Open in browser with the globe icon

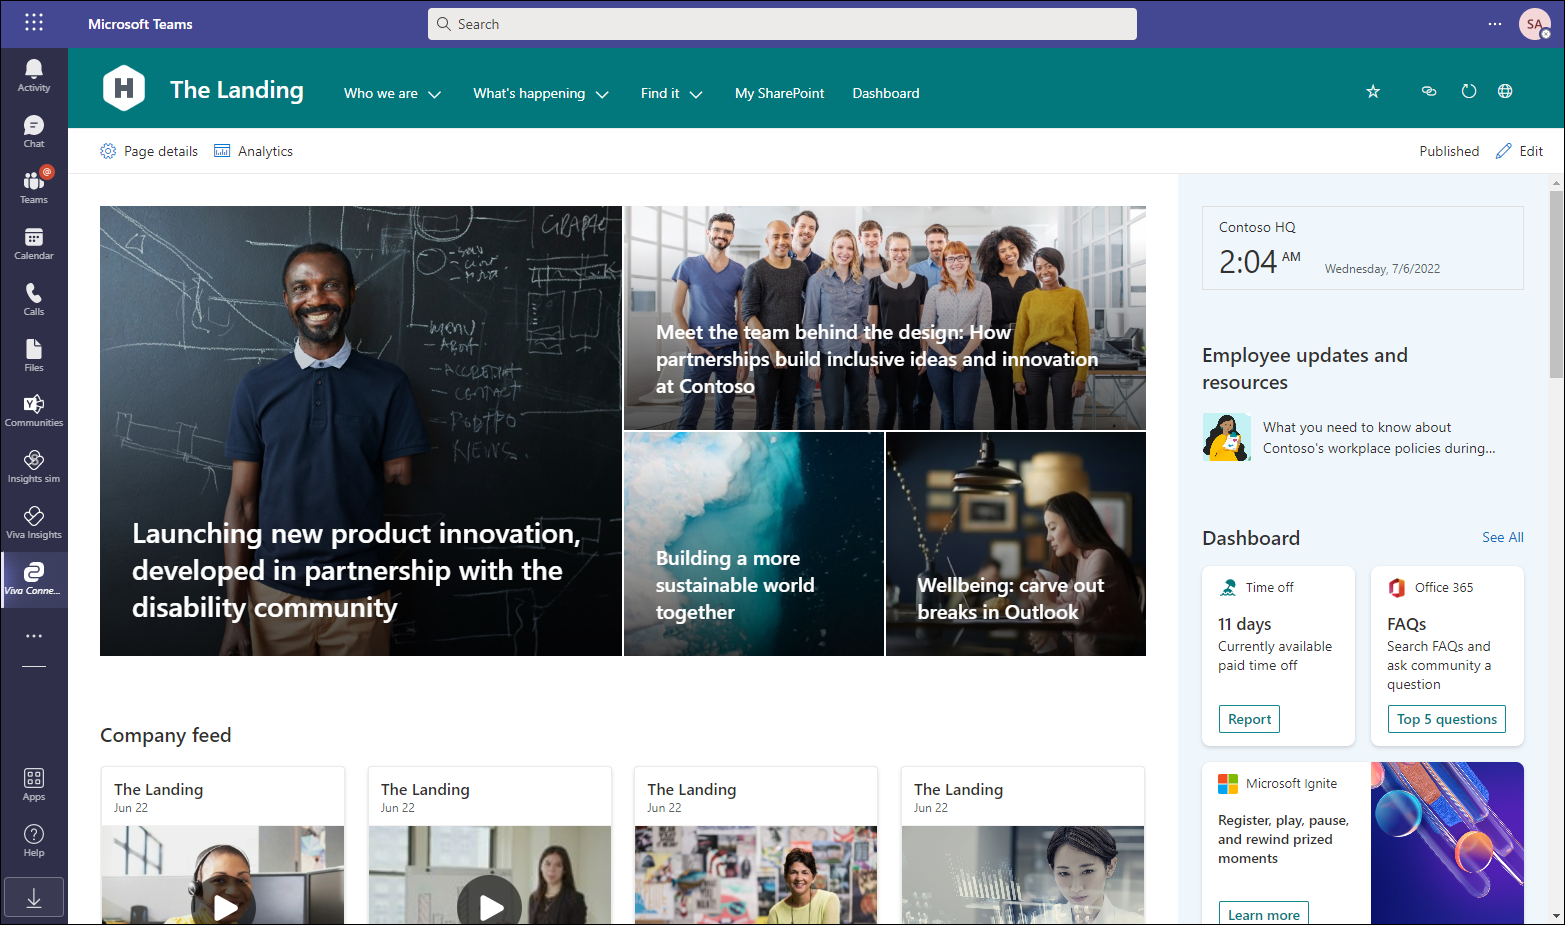pos(1505,91)
